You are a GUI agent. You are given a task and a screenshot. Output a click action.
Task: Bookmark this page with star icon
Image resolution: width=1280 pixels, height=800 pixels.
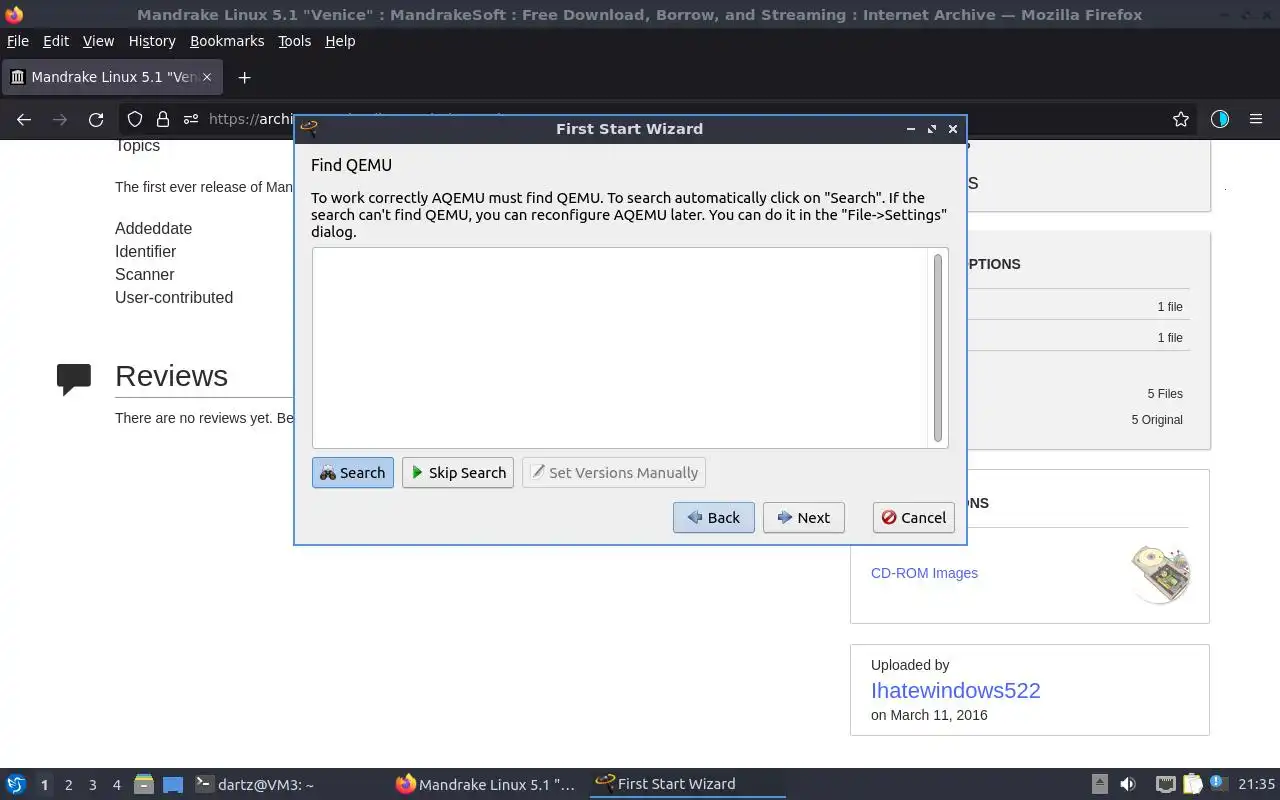click(x=1181, y=119)
